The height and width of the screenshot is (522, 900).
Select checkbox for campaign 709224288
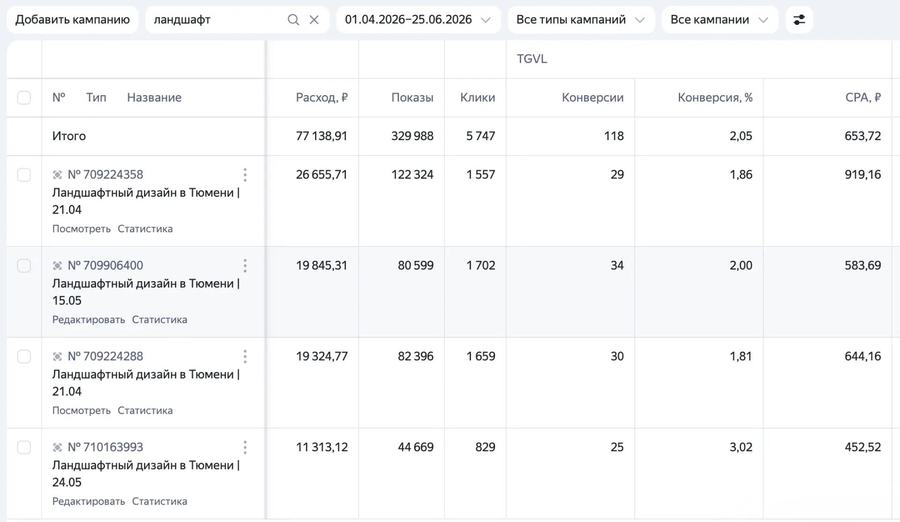pyautogui.click(x=24, y=356)
